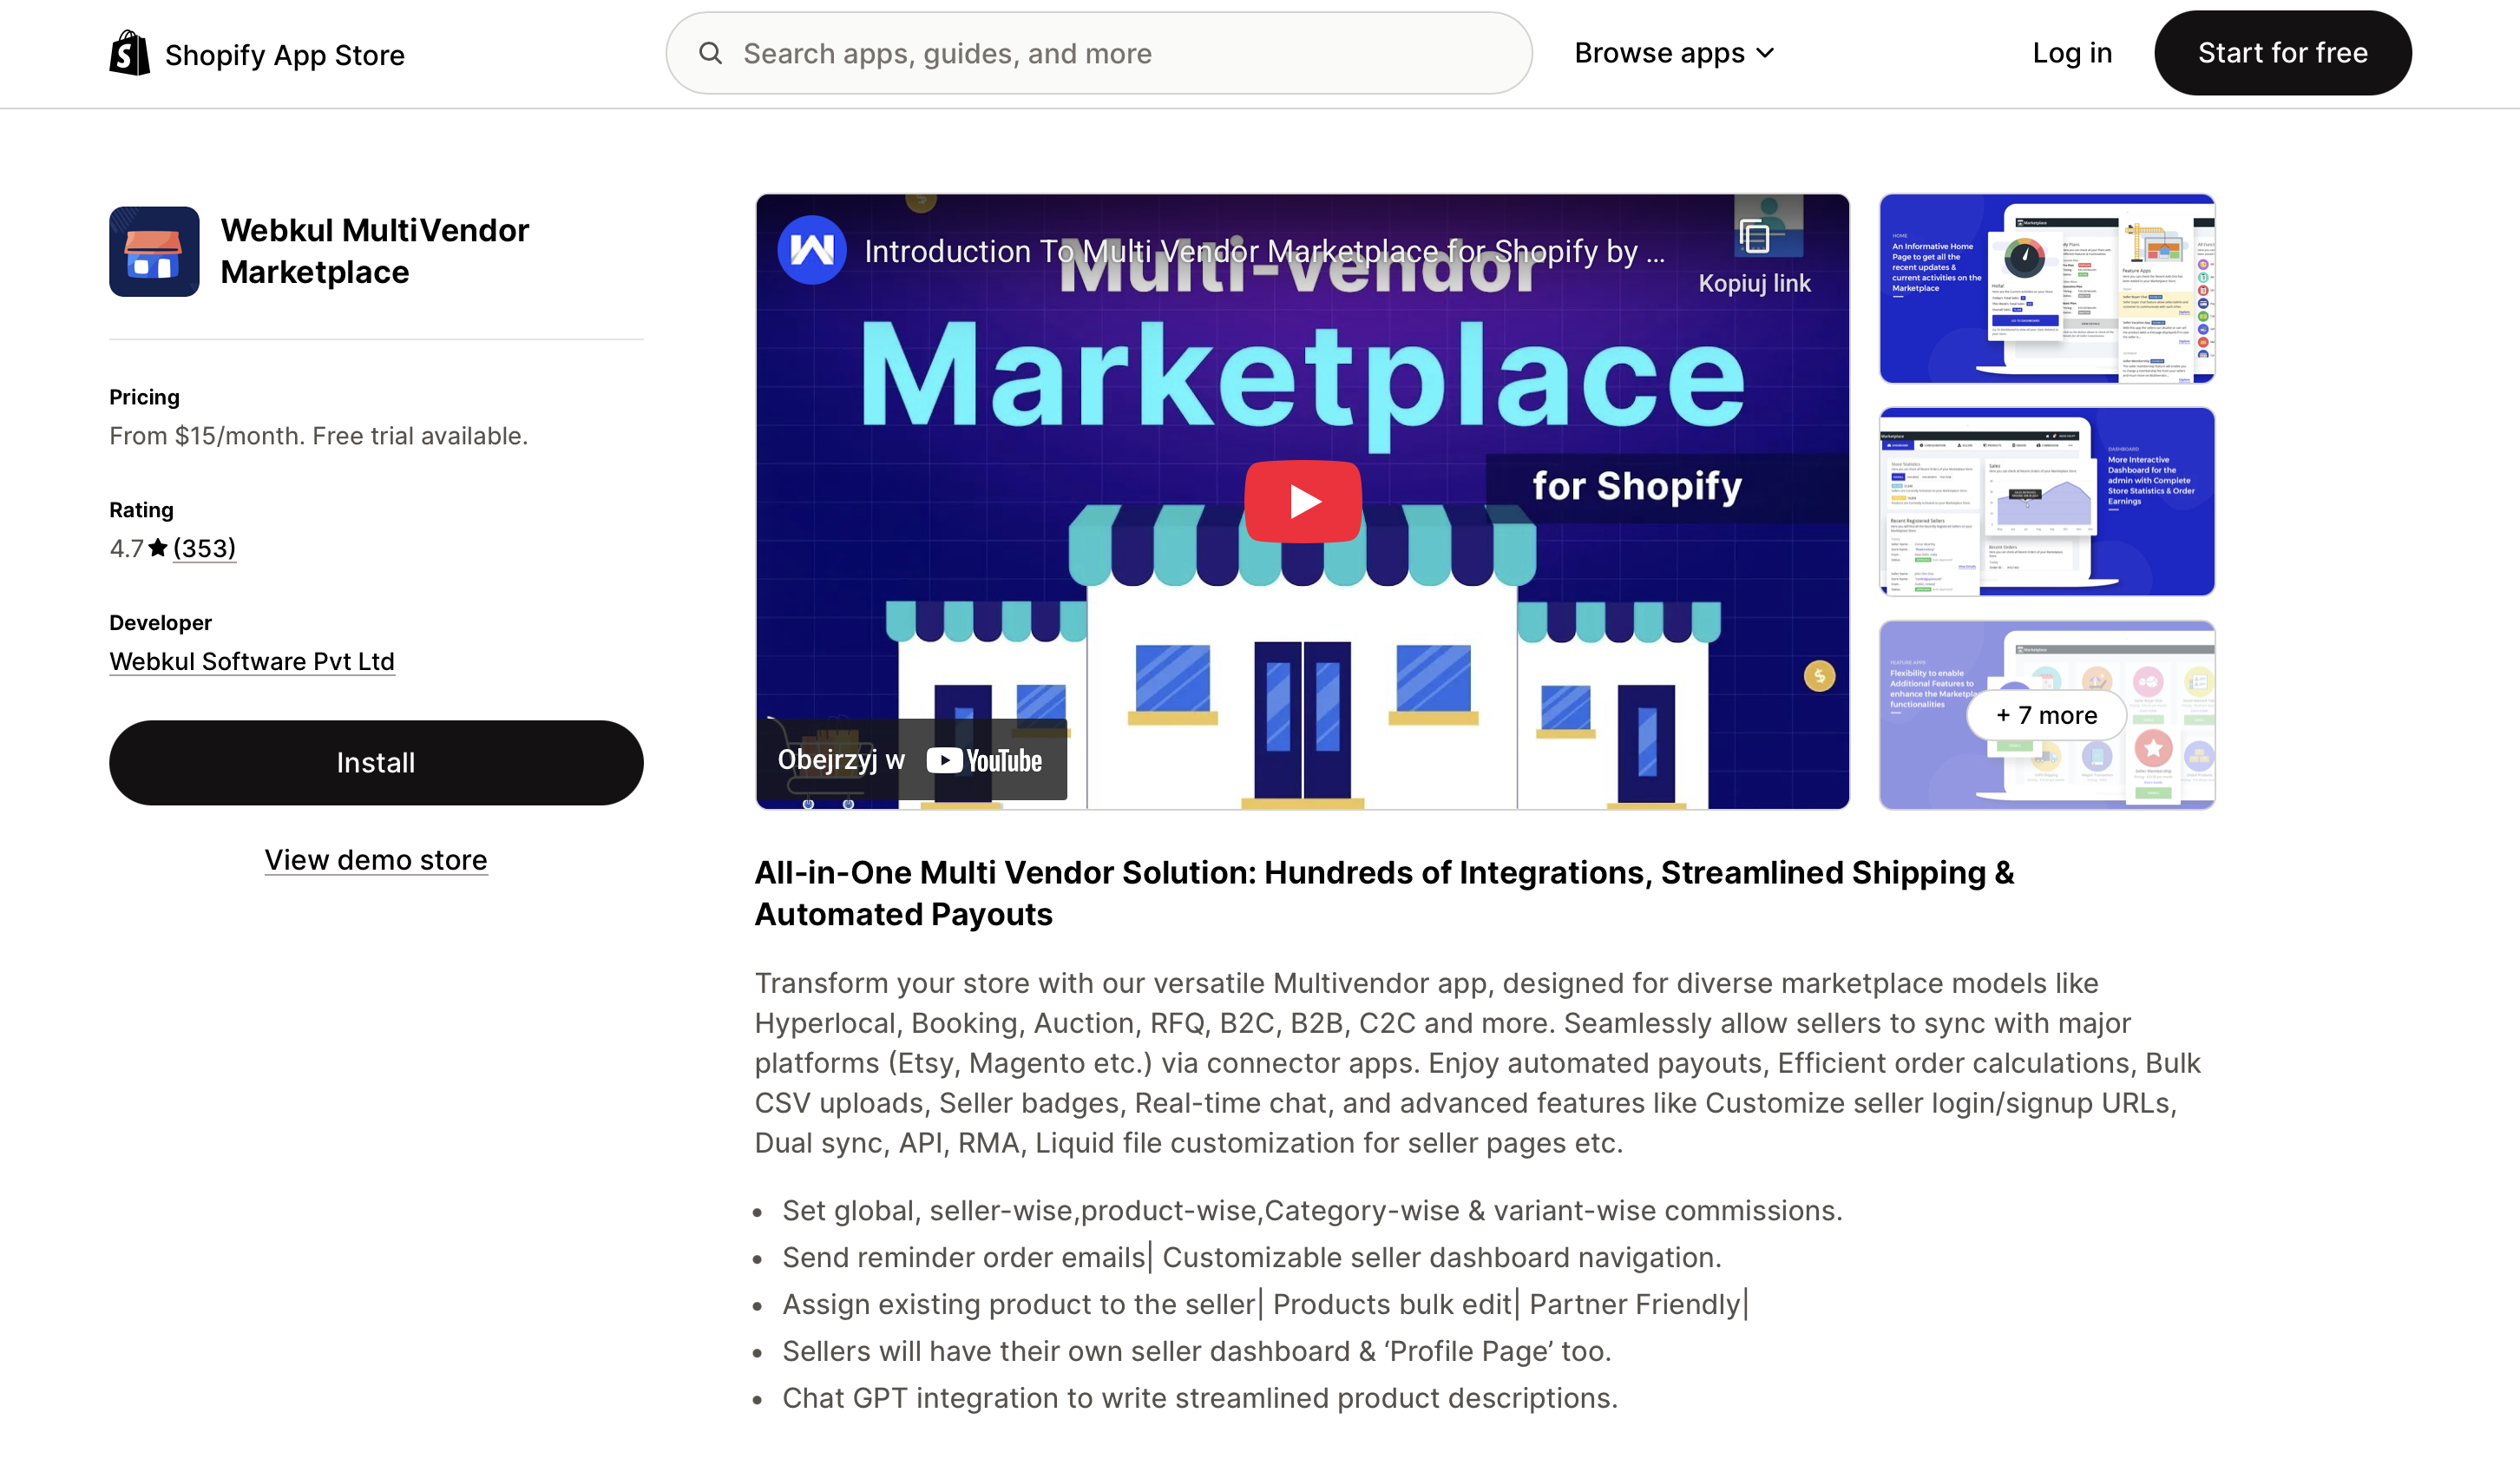Play the YouTube intro video

pos(1302,501)
